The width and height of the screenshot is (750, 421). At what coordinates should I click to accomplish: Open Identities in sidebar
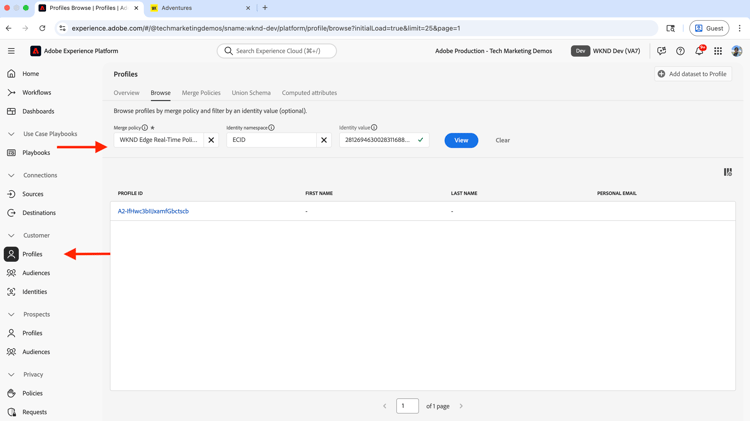pyautogui.click(x=34, y=291)
